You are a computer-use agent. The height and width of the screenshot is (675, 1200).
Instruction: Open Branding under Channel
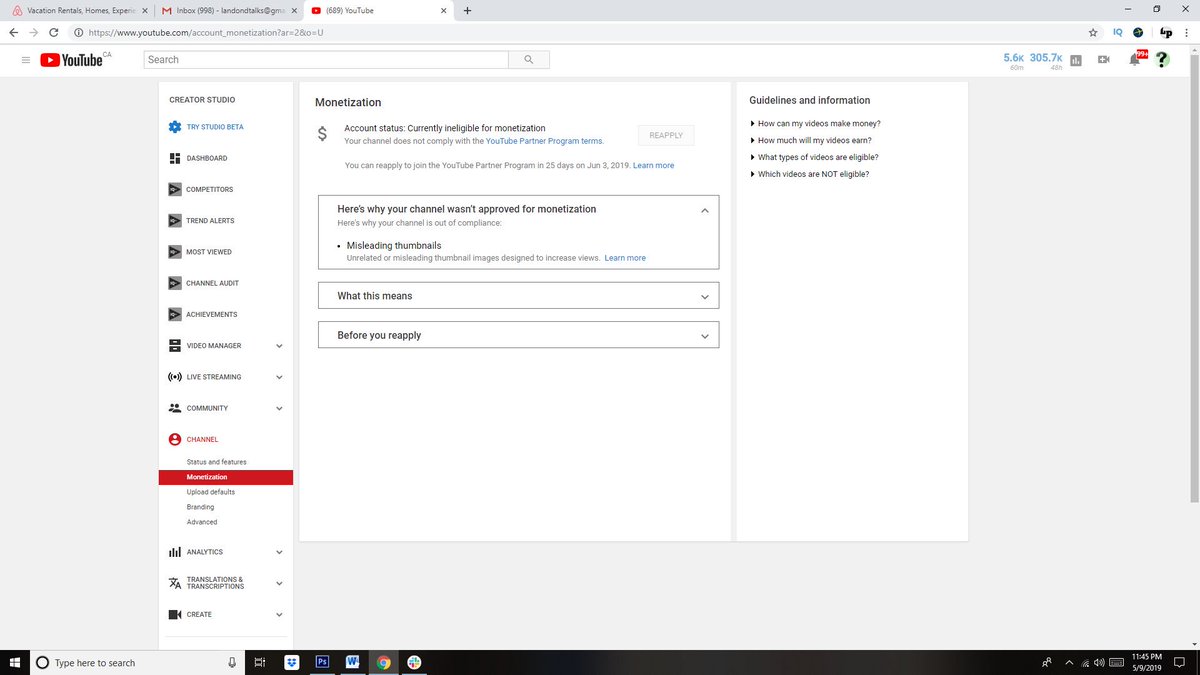(x=200, y=507)
